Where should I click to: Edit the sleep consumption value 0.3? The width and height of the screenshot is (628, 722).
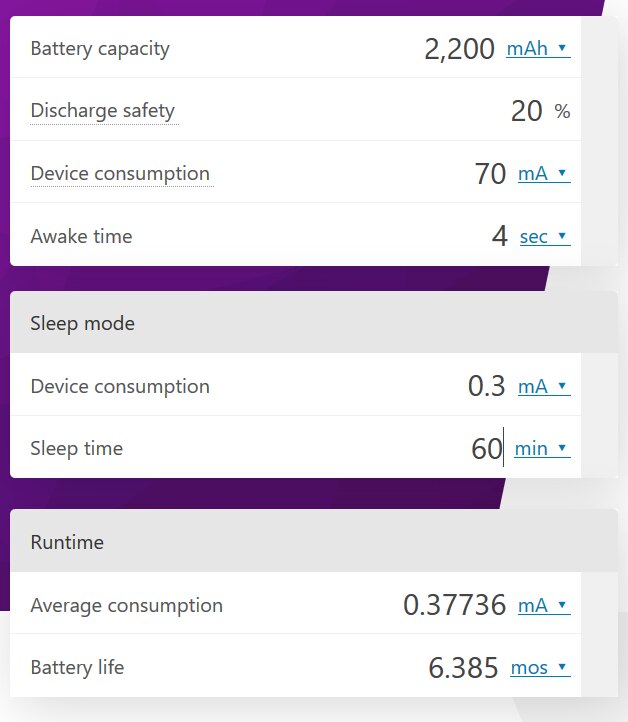pyautogui.click(x=486, y=387)
